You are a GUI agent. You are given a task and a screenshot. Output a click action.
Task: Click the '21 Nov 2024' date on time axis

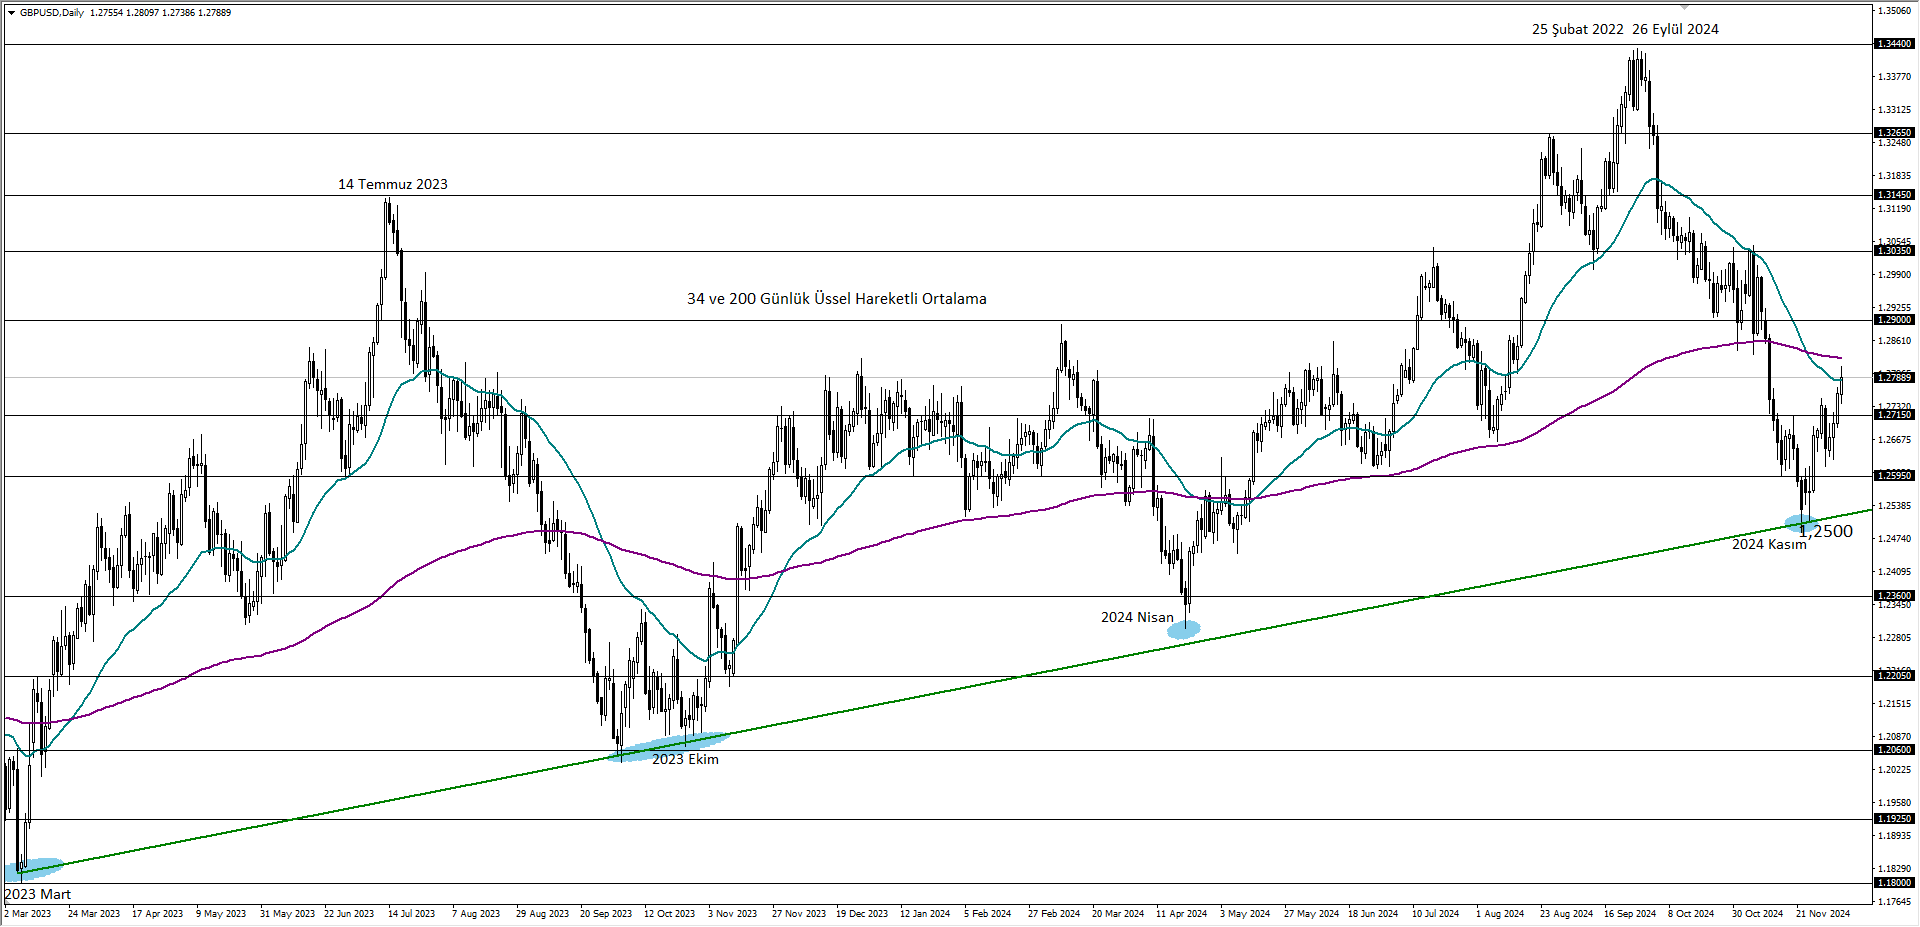(x=1823, y=914)
